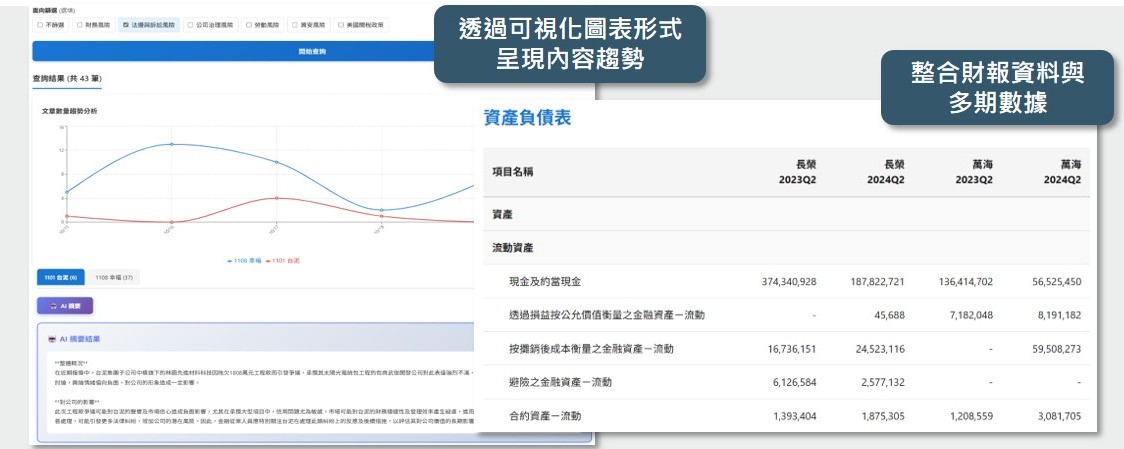Click the icon beside AI 摘要結果 heading

pyautogui.click(x=50, y=339)
